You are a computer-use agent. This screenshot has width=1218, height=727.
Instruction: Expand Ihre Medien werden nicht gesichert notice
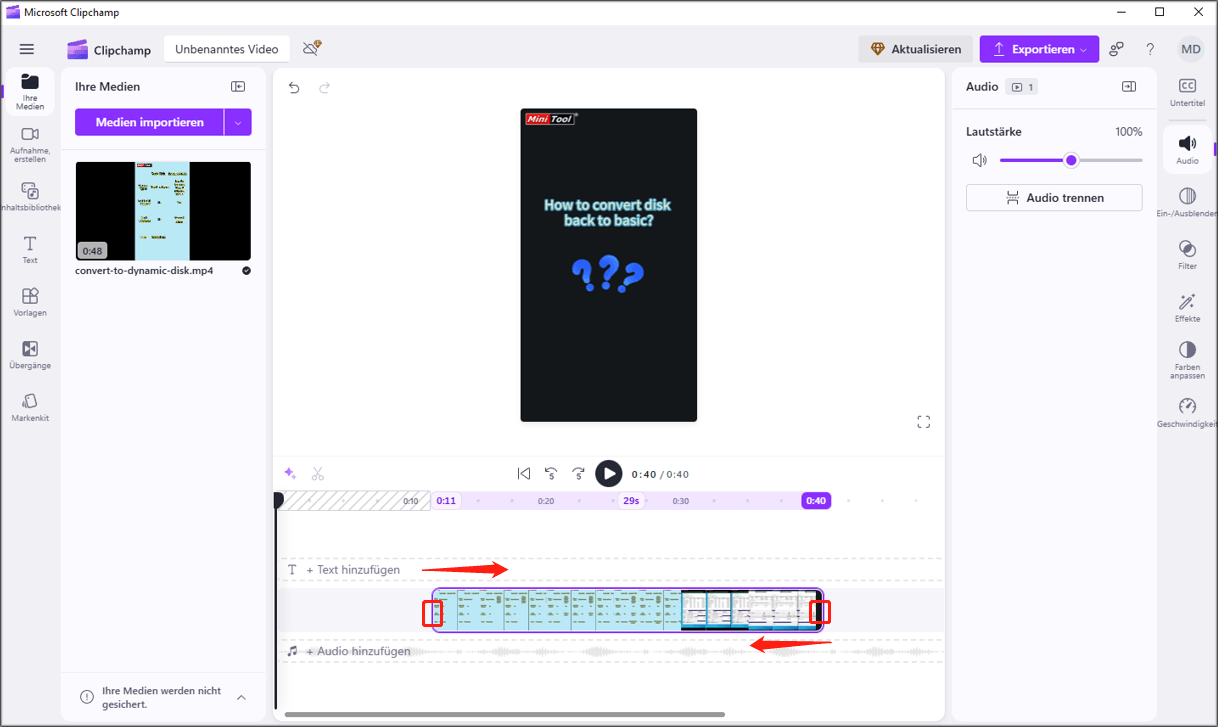tap(241, 697)
